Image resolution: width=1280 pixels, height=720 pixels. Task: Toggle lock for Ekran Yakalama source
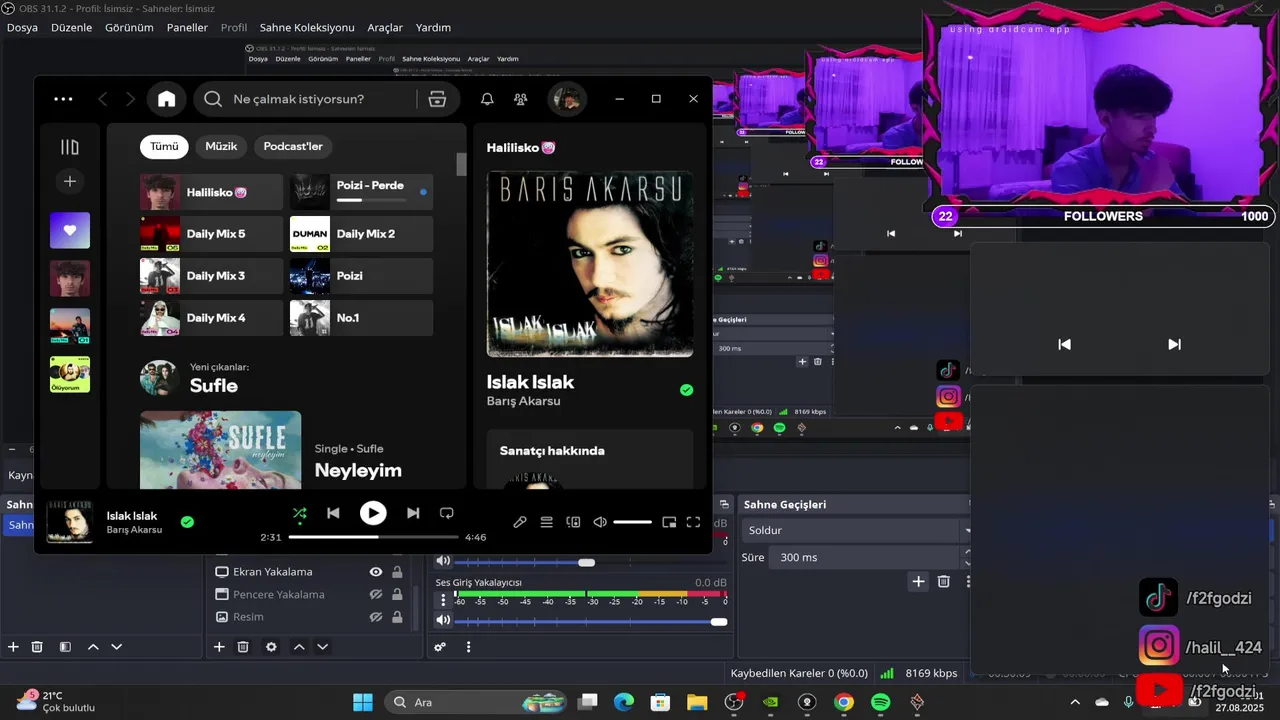[x=397, y=572]
